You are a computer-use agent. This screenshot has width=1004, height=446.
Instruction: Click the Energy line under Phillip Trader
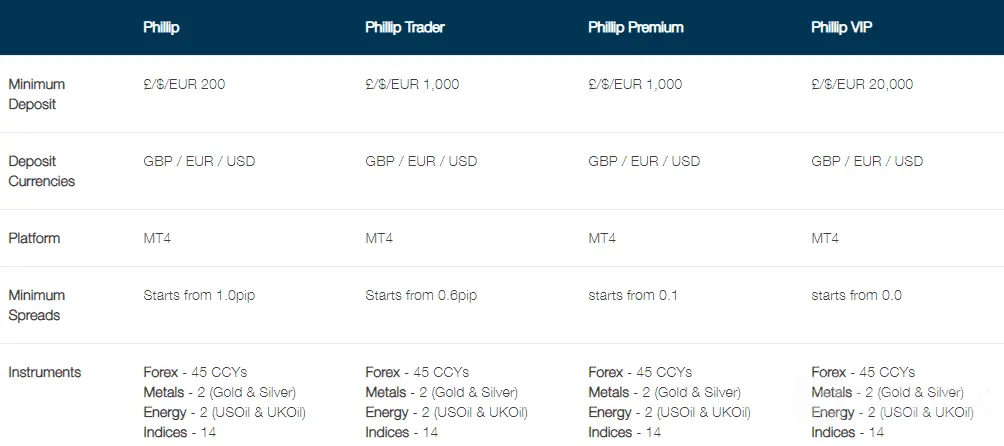point(446,412)
